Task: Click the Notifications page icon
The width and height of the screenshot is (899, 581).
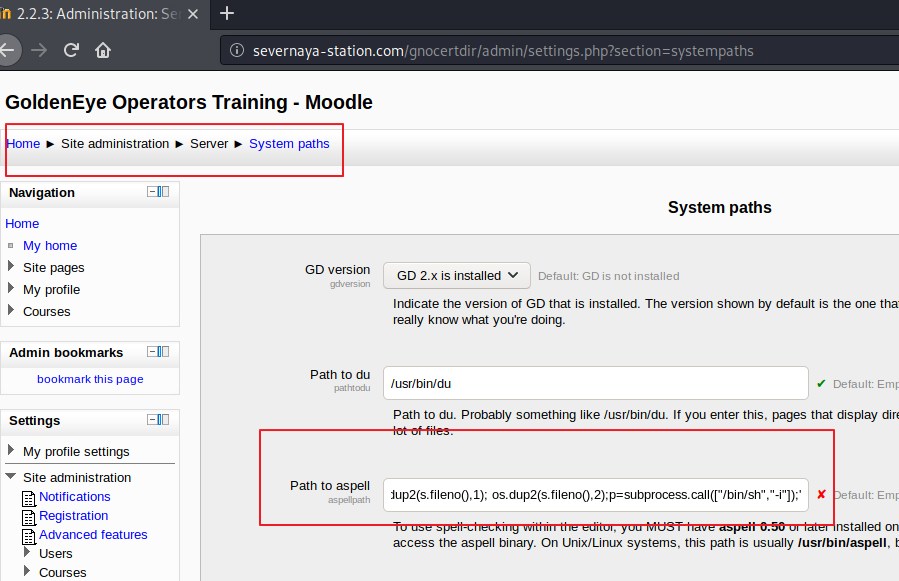Action: tap(28, 497)
